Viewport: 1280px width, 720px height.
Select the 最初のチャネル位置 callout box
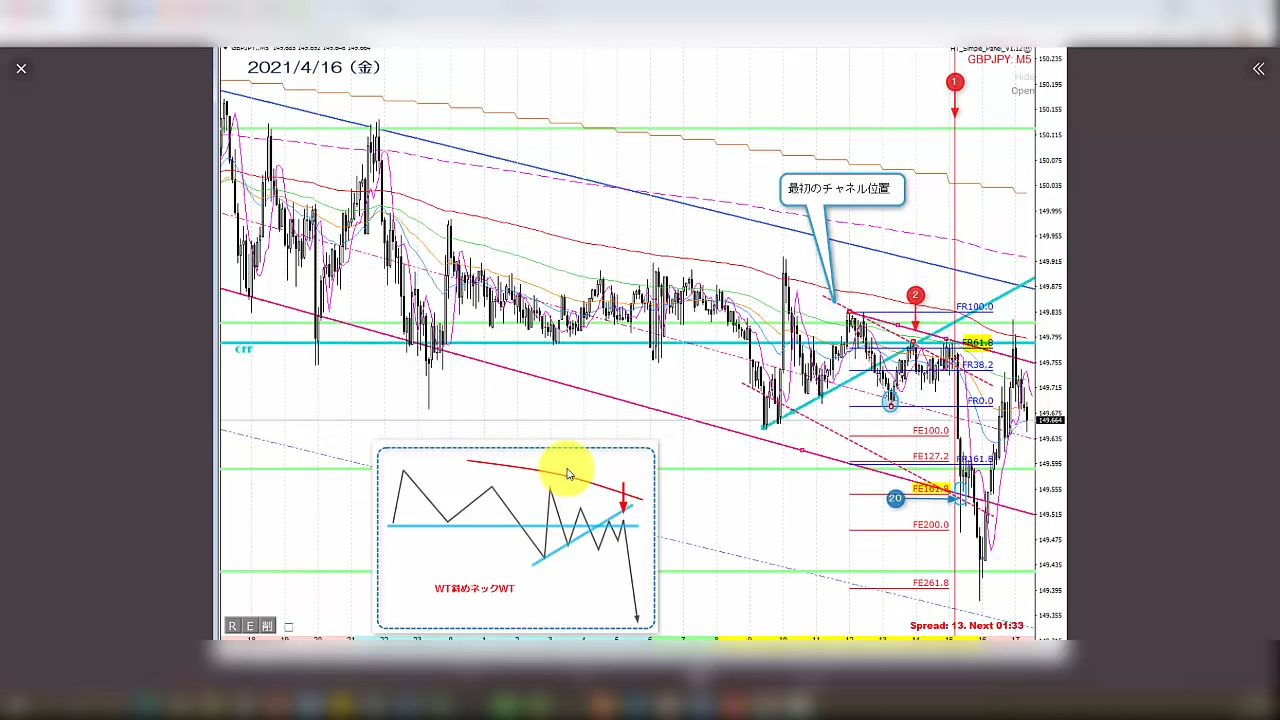click(842, 189)
